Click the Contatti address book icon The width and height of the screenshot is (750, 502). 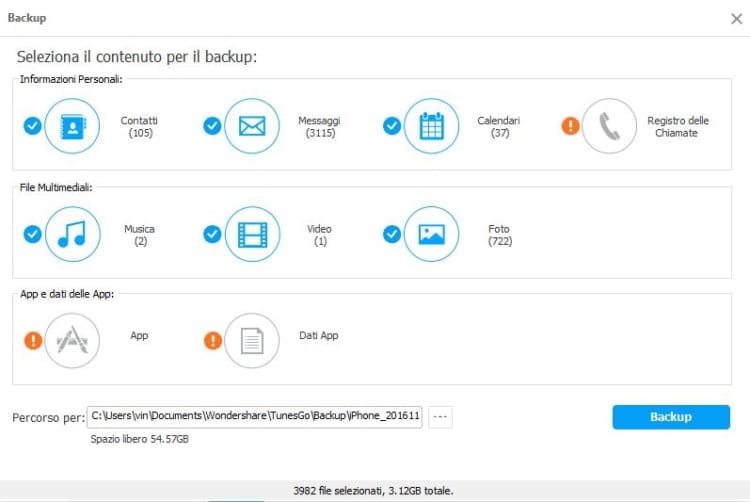tap(73, 126)
